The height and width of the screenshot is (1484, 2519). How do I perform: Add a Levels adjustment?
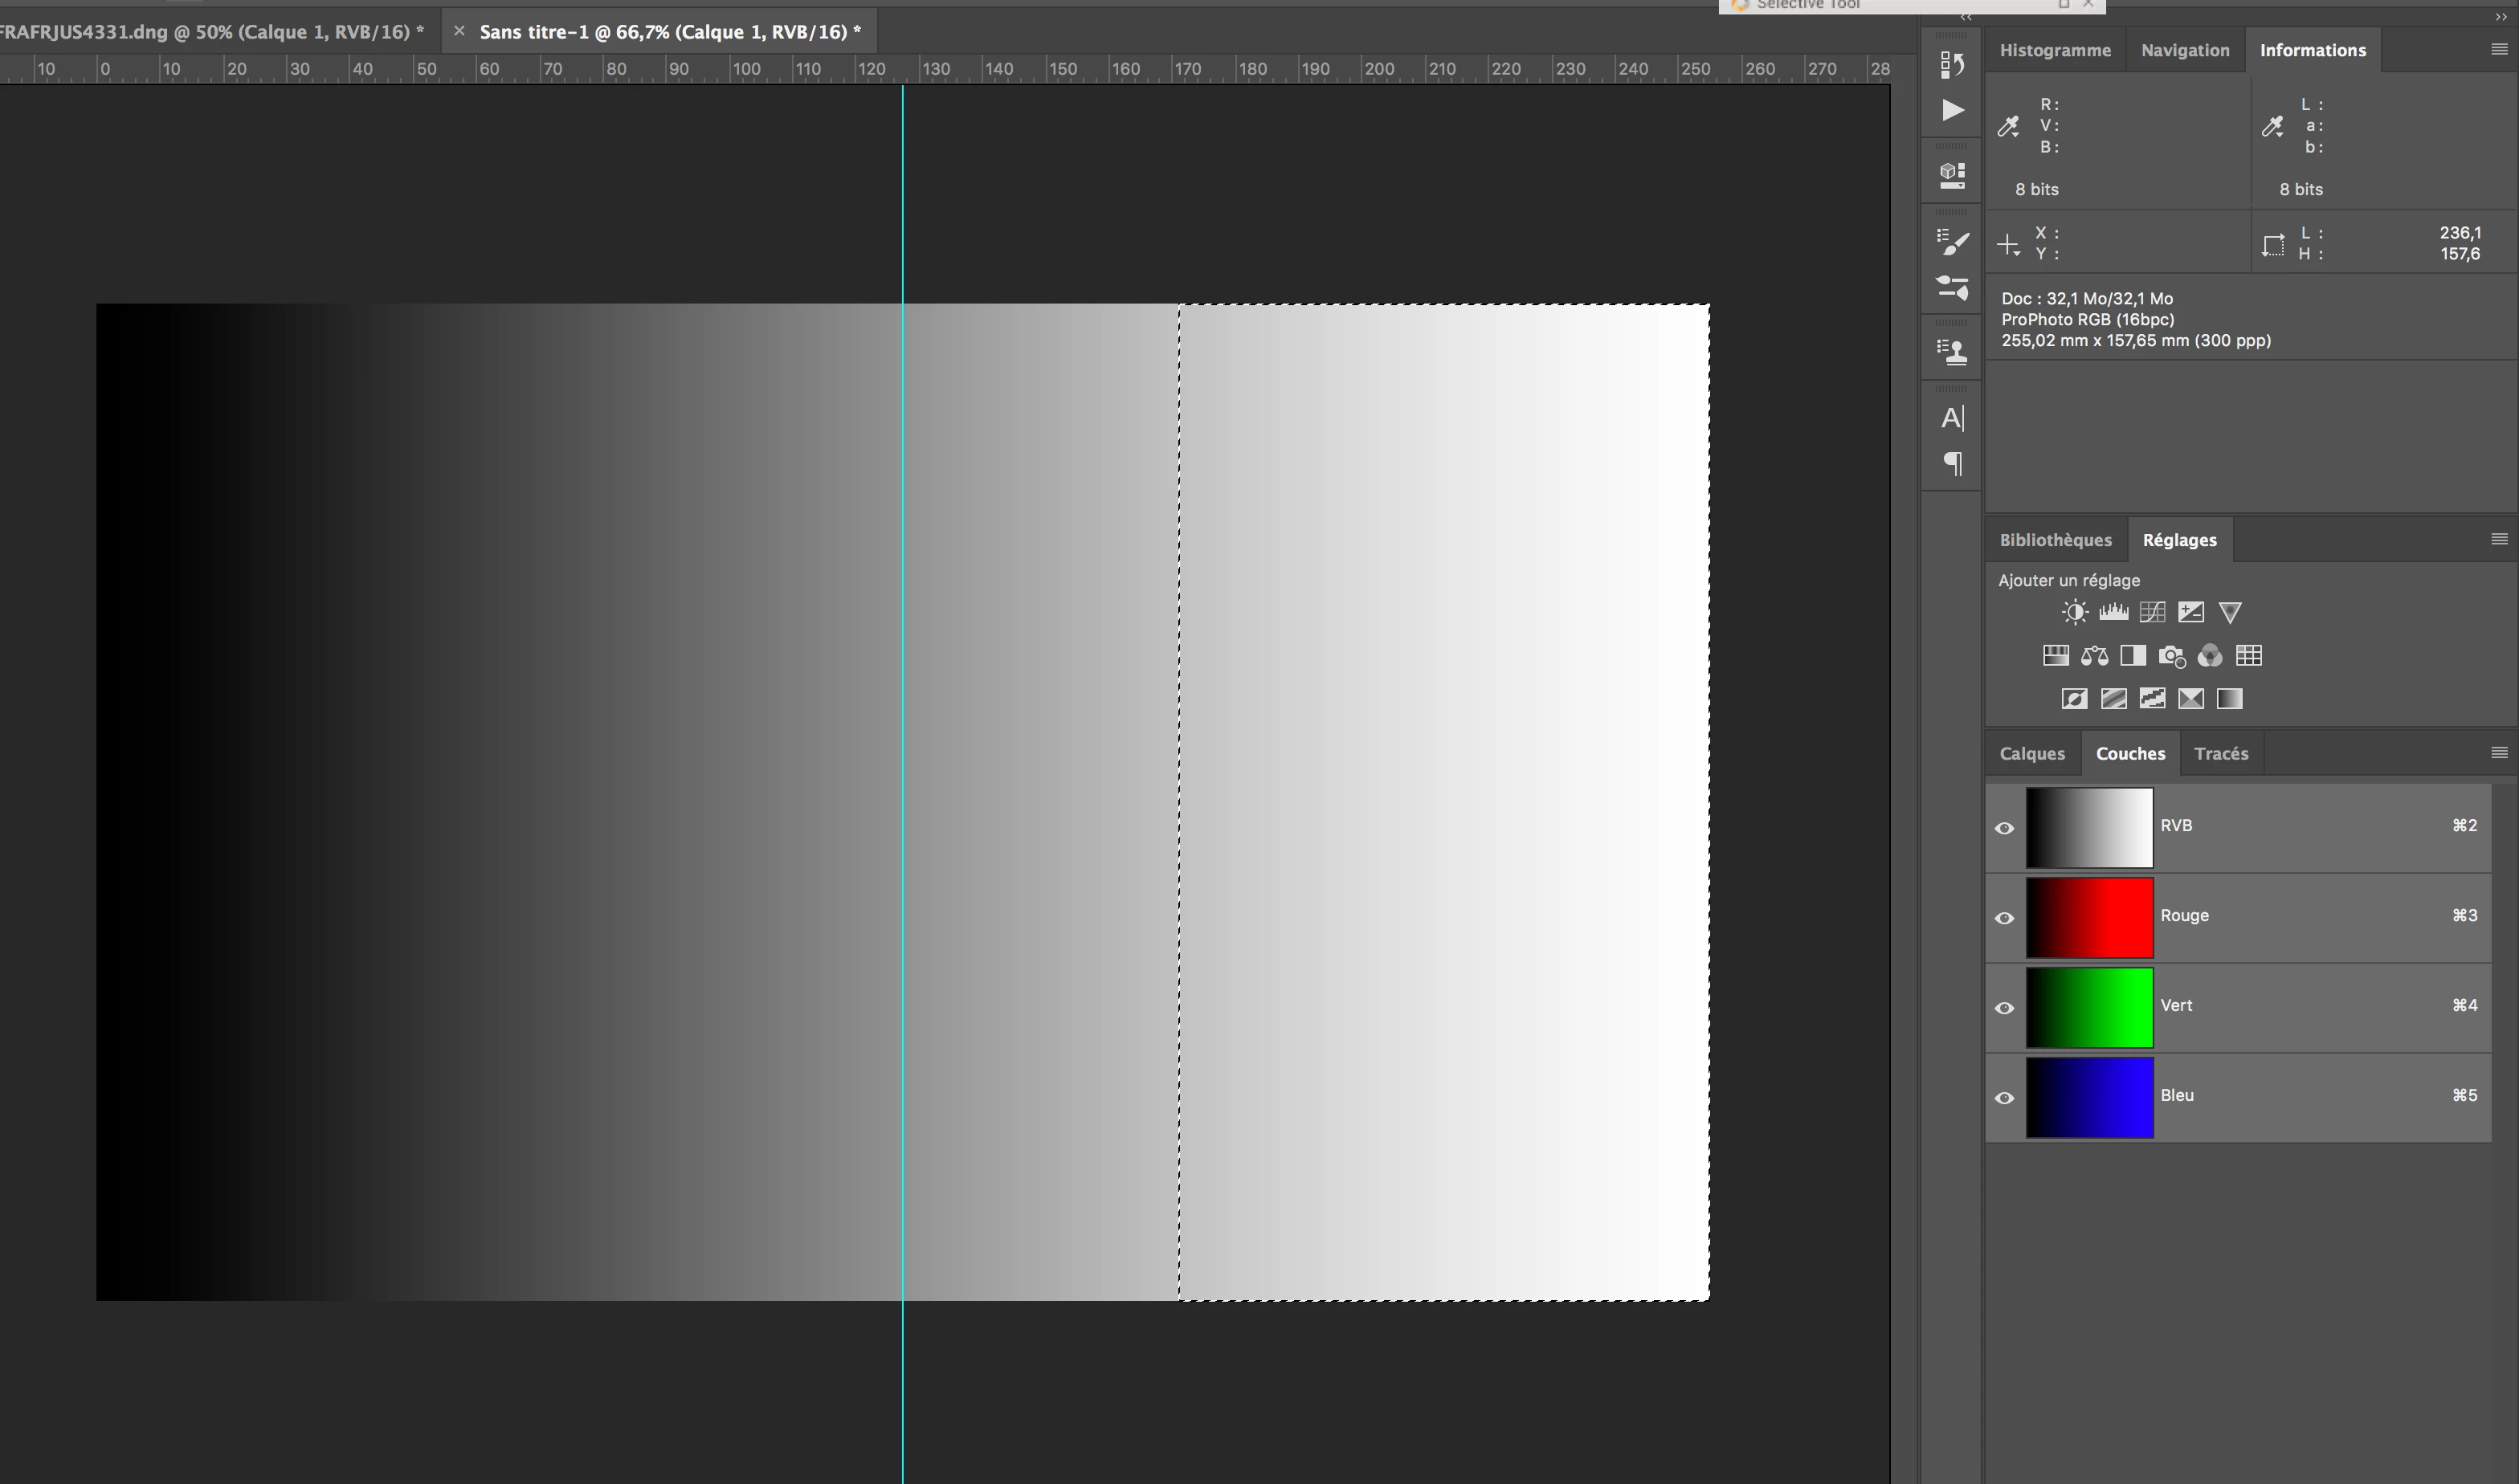tap(2113, 612)
